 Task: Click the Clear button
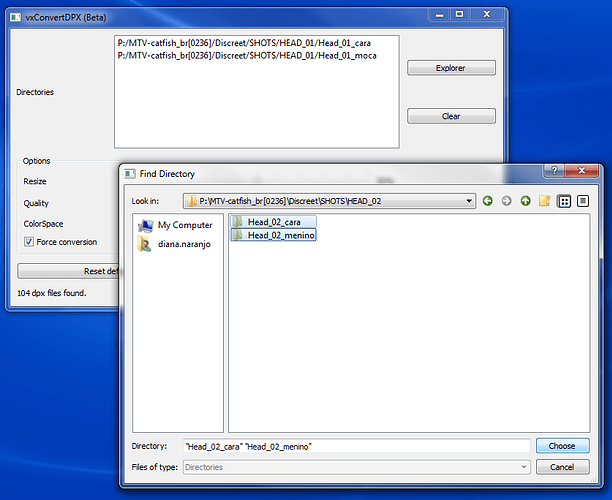tap(451, 116)
